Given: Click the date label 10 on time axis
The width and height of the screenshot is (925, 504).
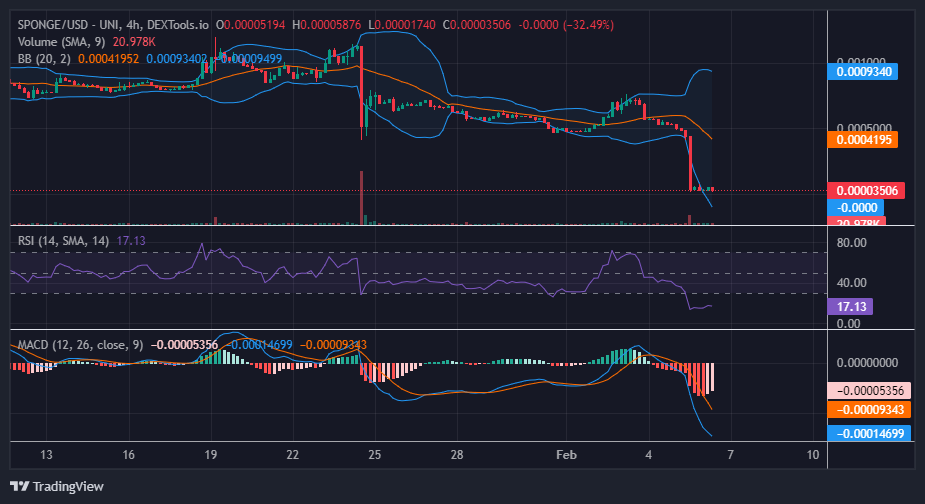Looking at the screenshot, I should (813, 455).
